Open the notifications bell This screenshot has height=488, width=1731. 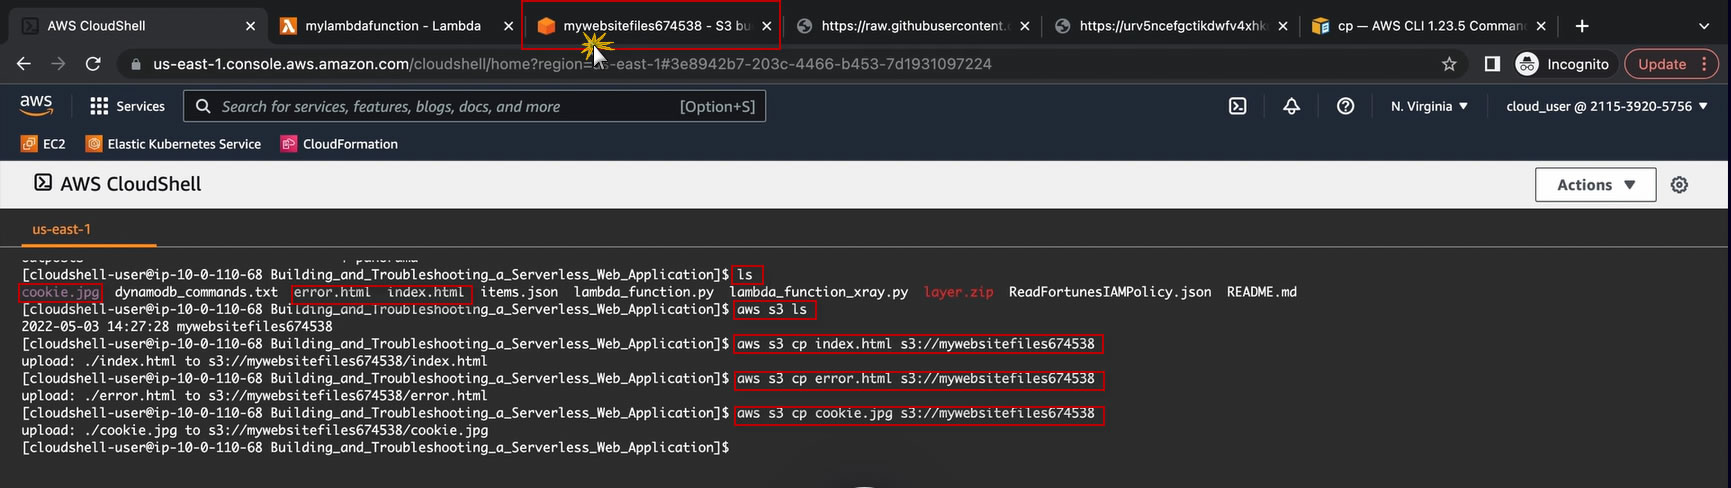tap(1291, 106)
